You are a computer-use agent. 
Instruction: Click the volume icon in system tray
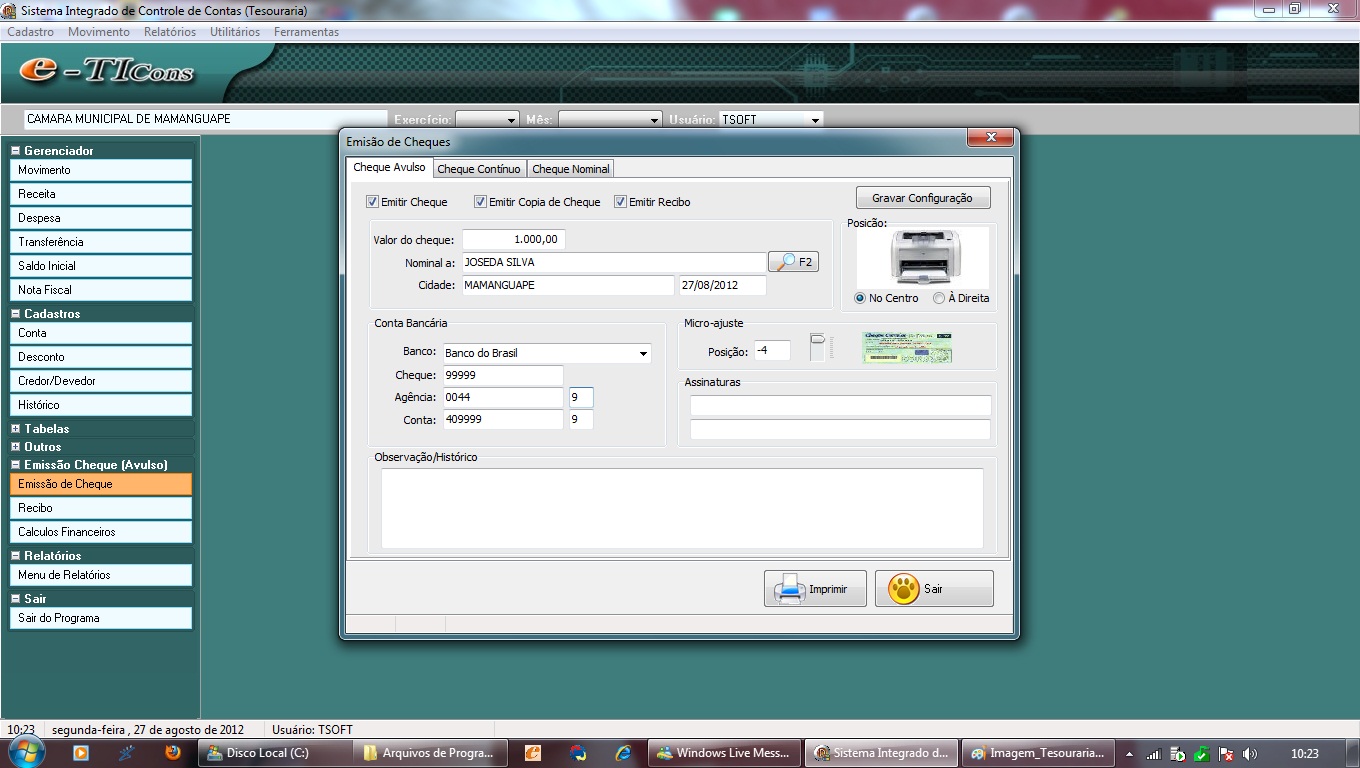(x=1249, y=754)
